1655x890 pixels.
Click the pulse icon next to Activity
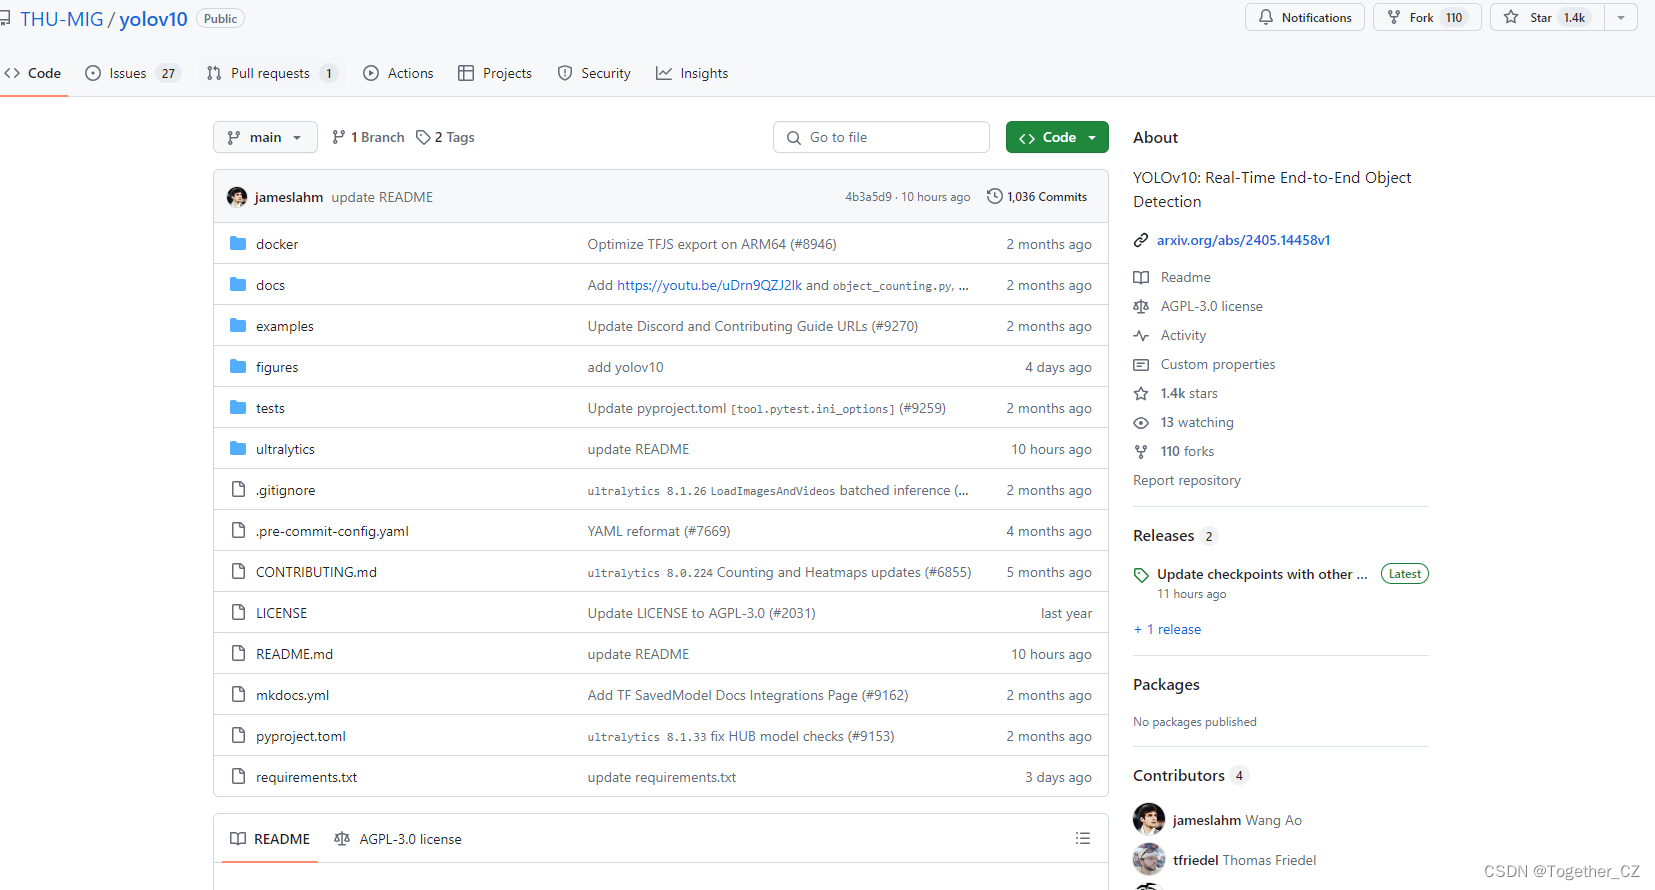point(1141,335)
